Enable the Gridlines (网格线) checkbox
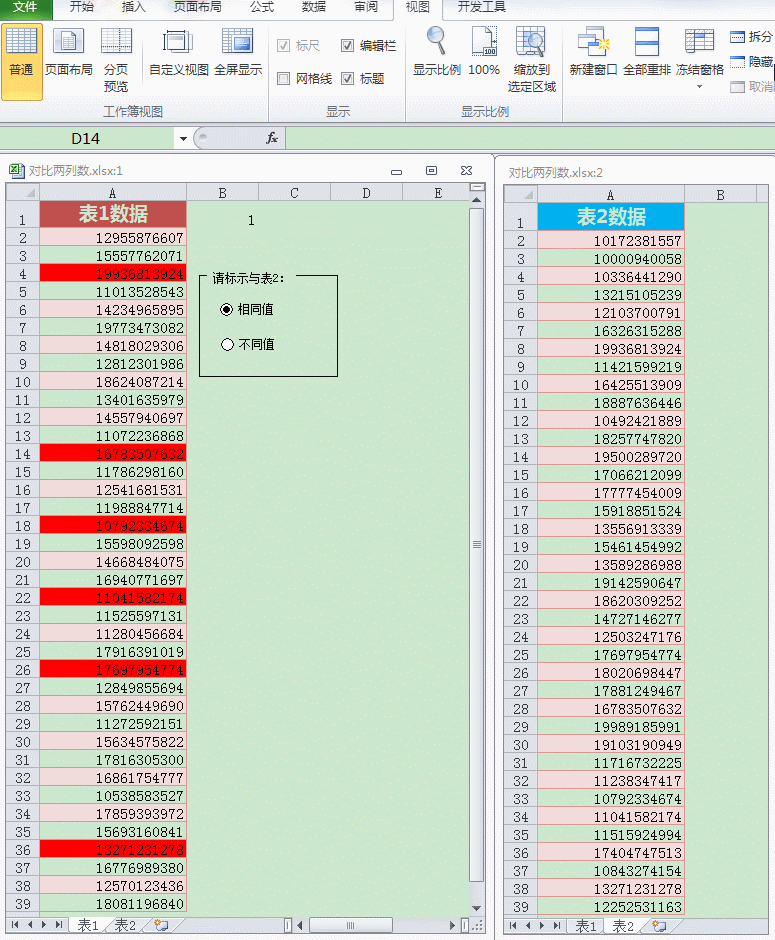 [x=304, y=79]
